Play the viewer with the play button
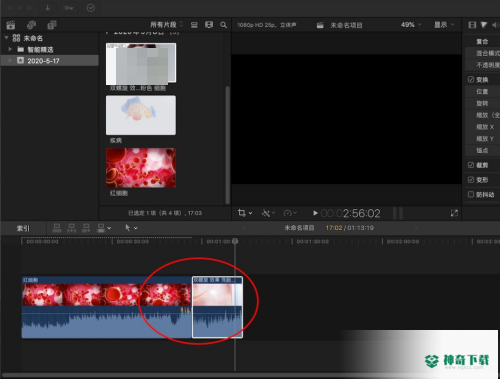Viewport: 500px width, 379px height. 315,213
